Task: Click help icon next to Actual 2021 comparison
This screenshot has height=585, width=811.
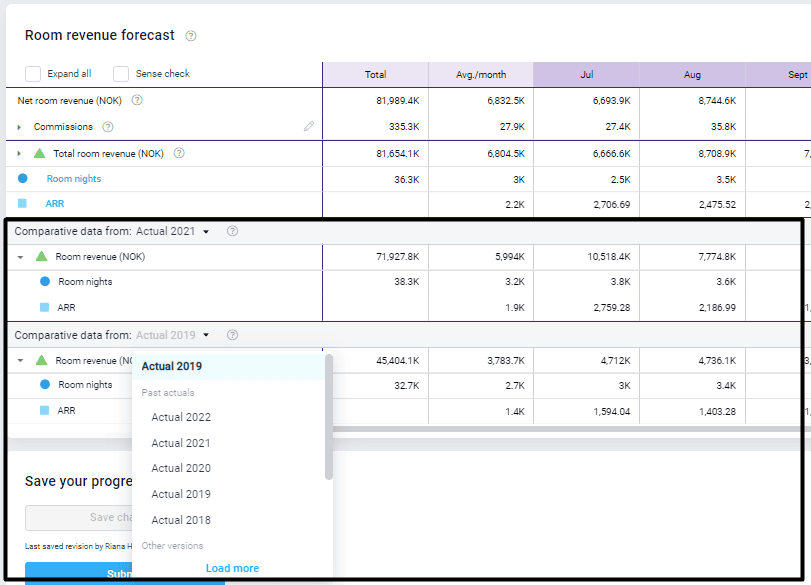Action: click(x=232, y=231)
